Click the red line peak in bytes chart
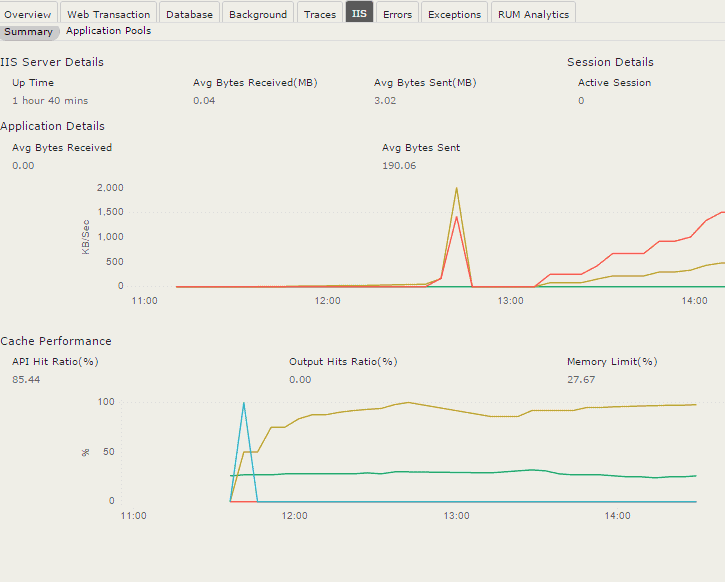The height and width of the screenshot is (582, 725). [457, 217]
